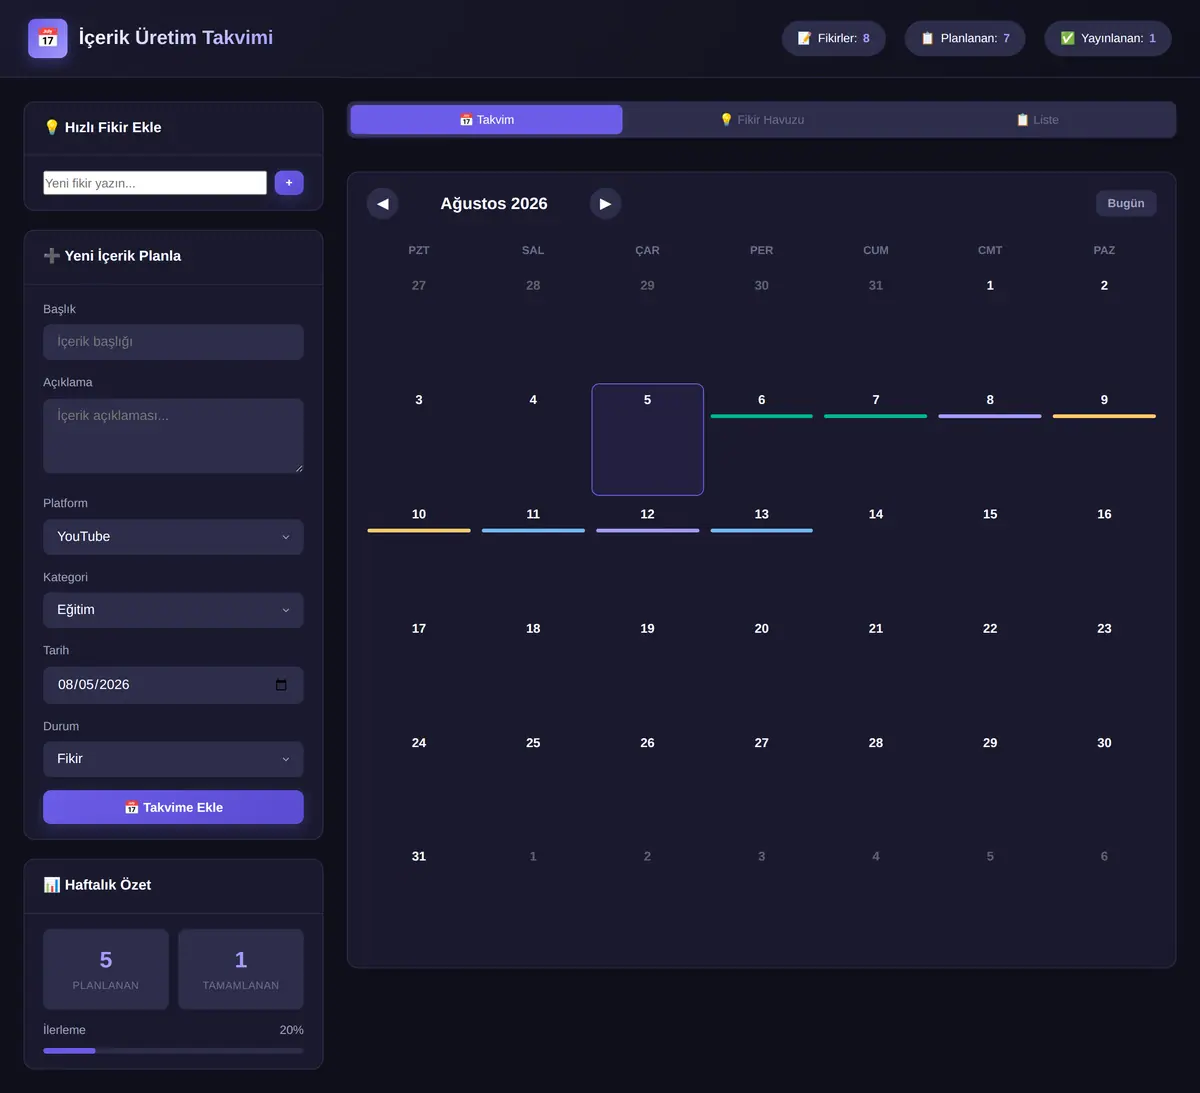Image resolution: width=1200 pixels, height=1093 pixels.
Task: Click the Yayınlanan counter badge
Action: pyautogui.click(x=1108, y=38)
